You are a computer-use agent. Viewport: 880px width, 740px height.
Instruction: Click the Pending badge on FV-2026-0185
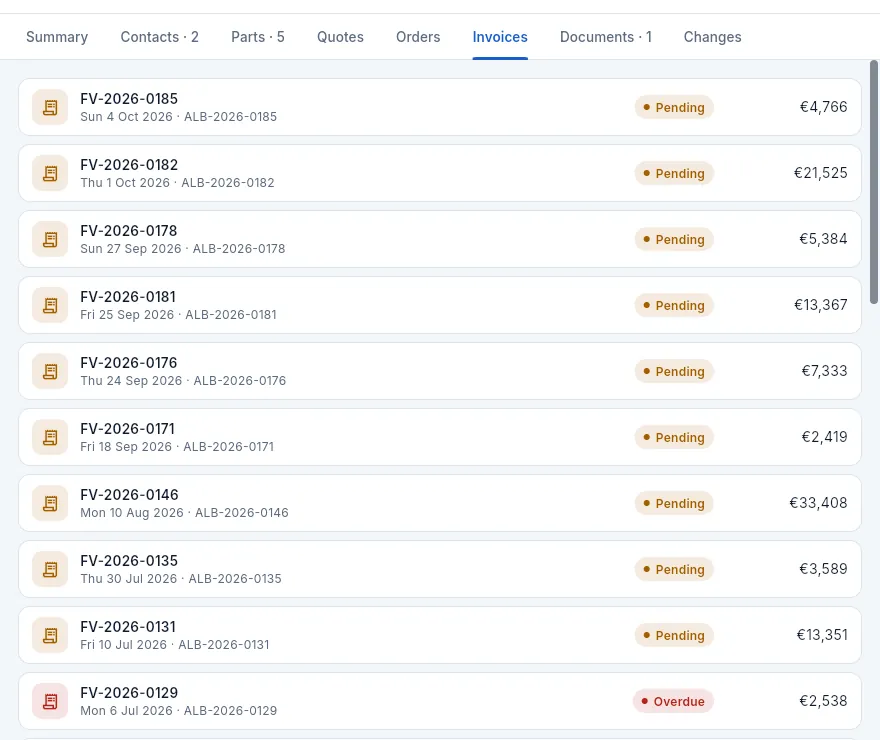[x=674, y=107]
